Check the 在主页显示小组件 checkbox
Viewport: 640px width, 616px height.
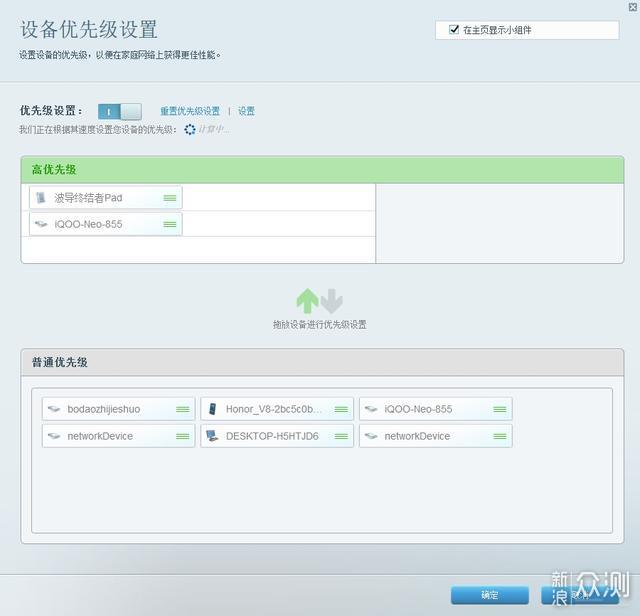(x=454, y=30)
